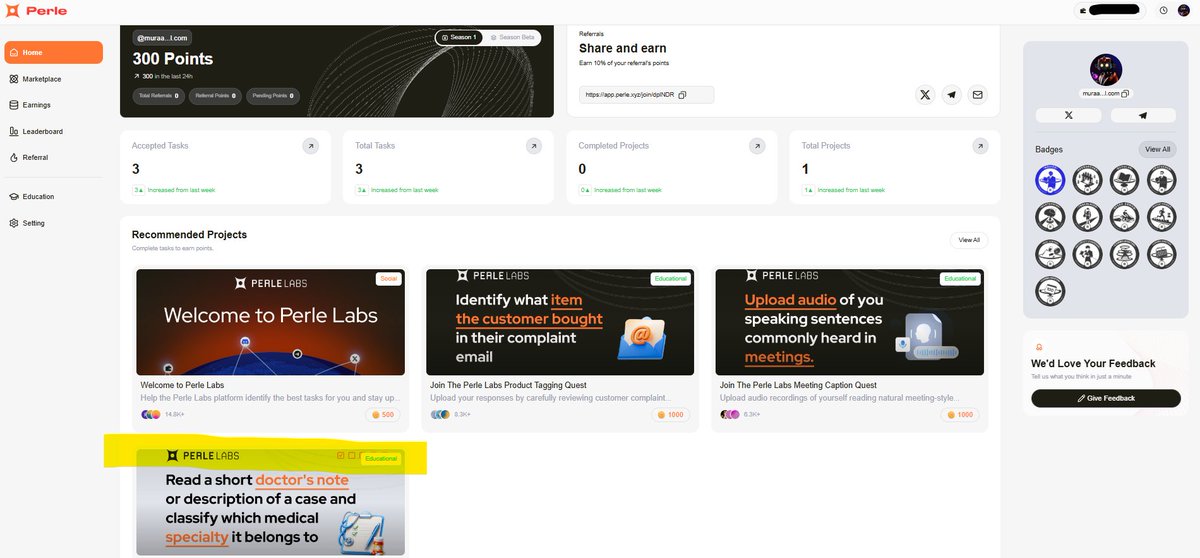
Task: Click the clock history icon in header
Action: pyautogui.click(x=1163, y=10)
